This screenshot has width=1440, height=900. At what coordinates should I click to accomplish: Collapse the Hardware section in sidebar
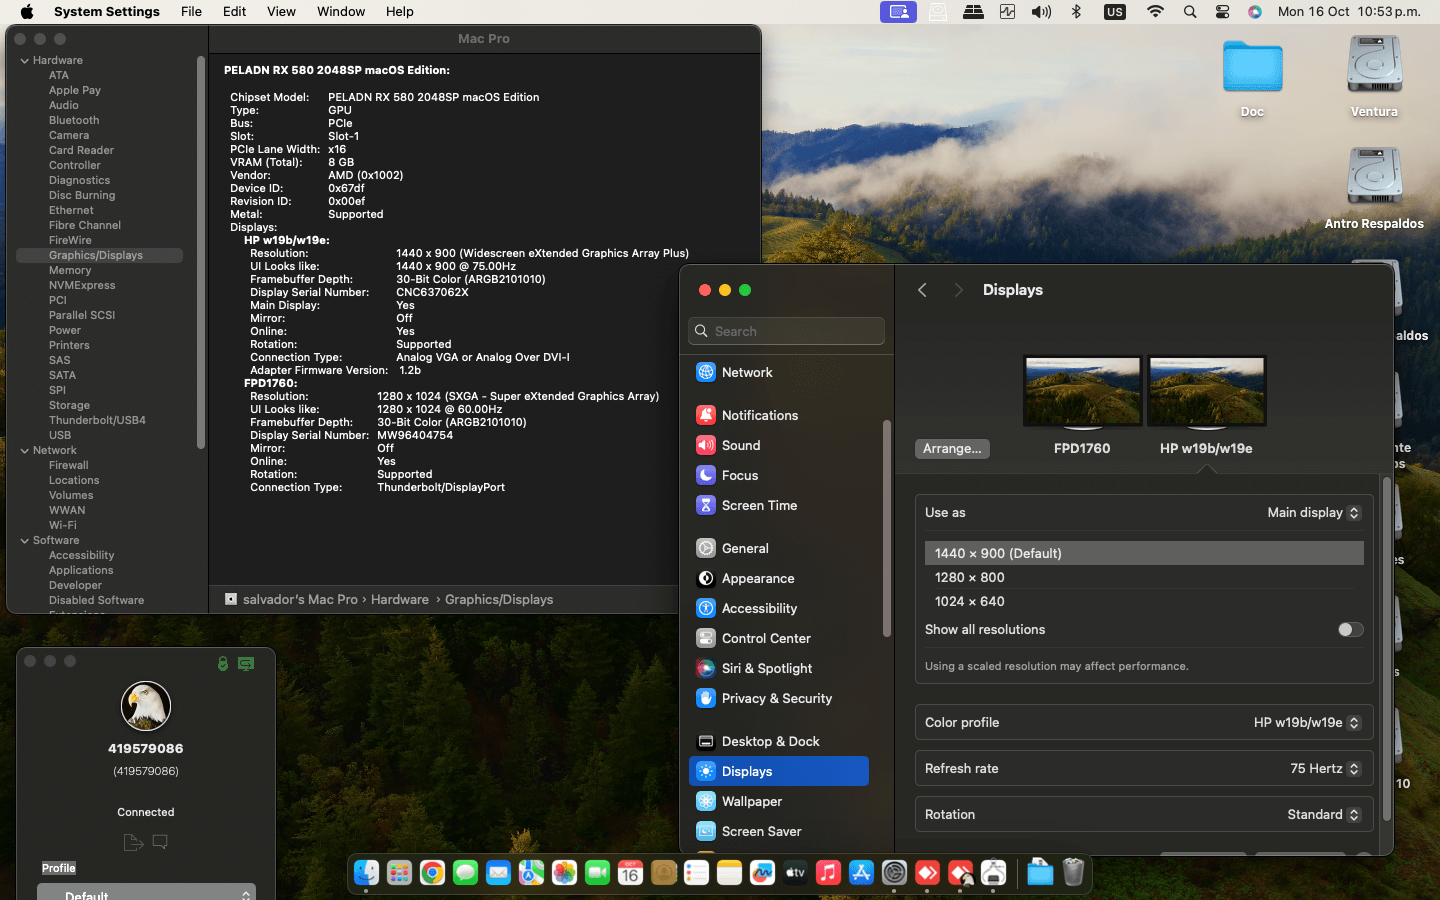[25, 60]
